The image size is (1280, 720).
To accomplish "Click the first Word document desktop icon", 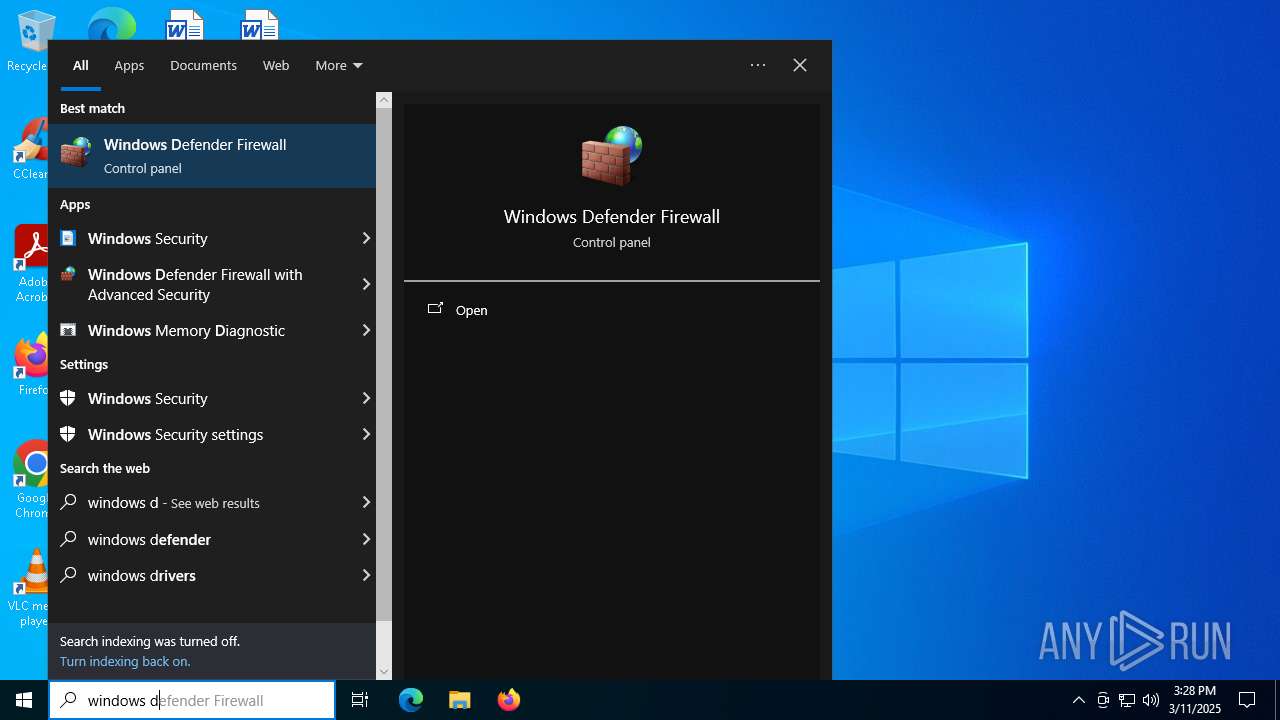I will pos(185,24).
